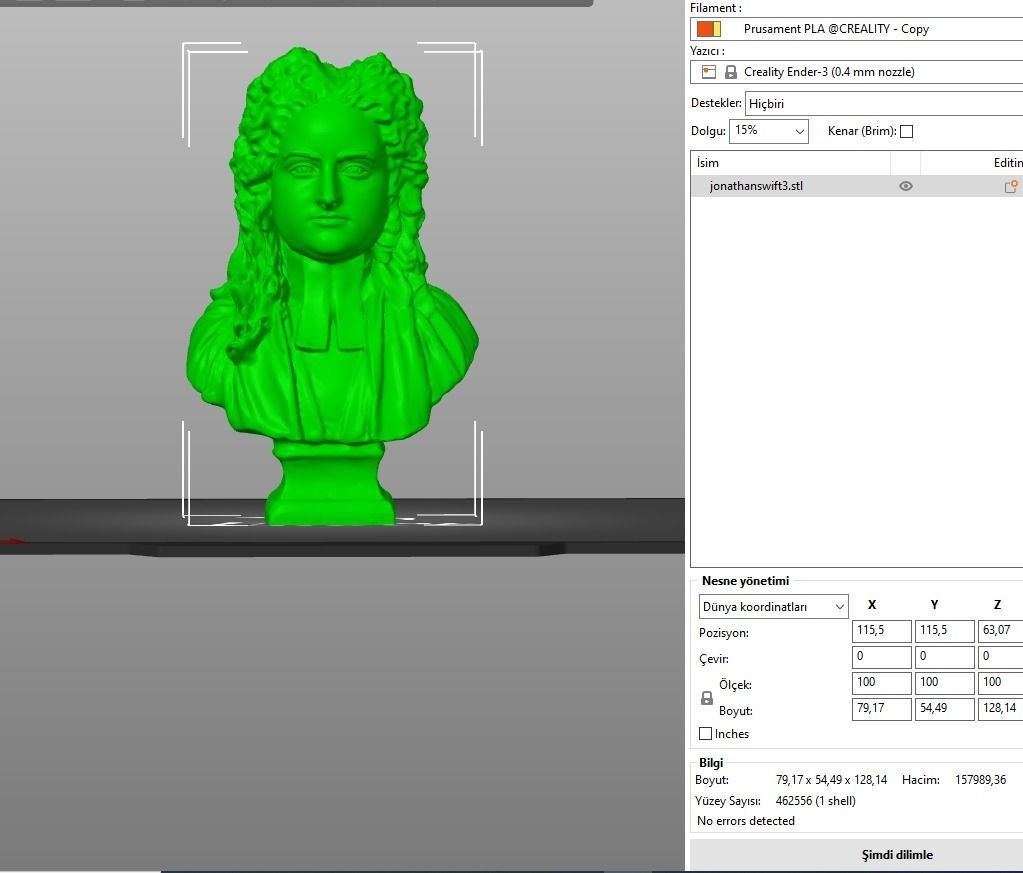This screenshot has height=873, width=1023.
Task: Click the Çevir Y rotation field
Action: [944, 657]
